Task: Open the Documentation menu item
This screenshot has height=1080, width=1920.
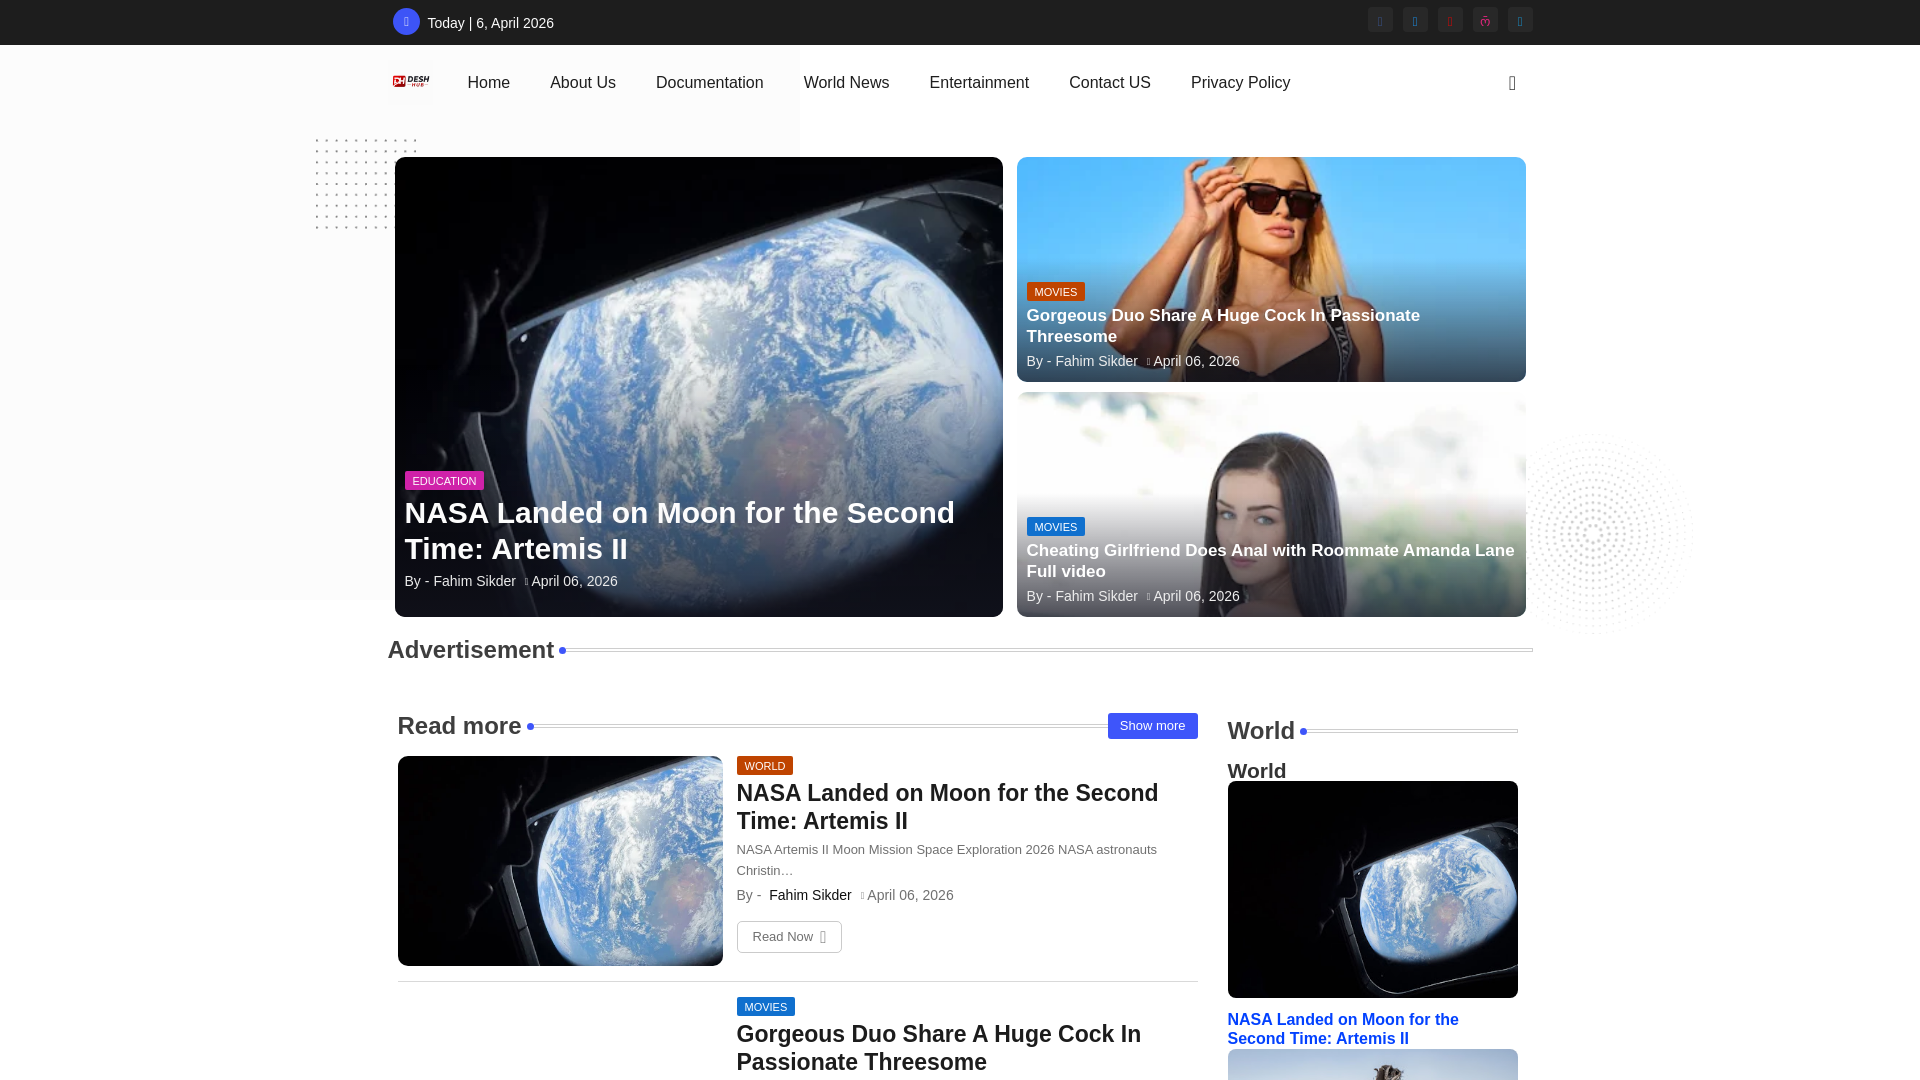Action: tap(709, 83)
